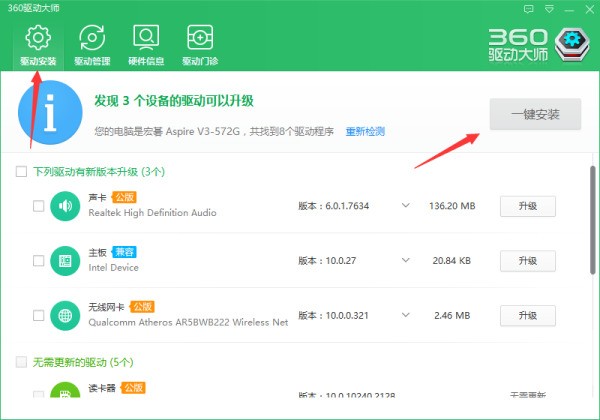This screenshot has width=600, height=420.
Task: Click the 公版 badge next to 读卡器
Action: point(133,388)
